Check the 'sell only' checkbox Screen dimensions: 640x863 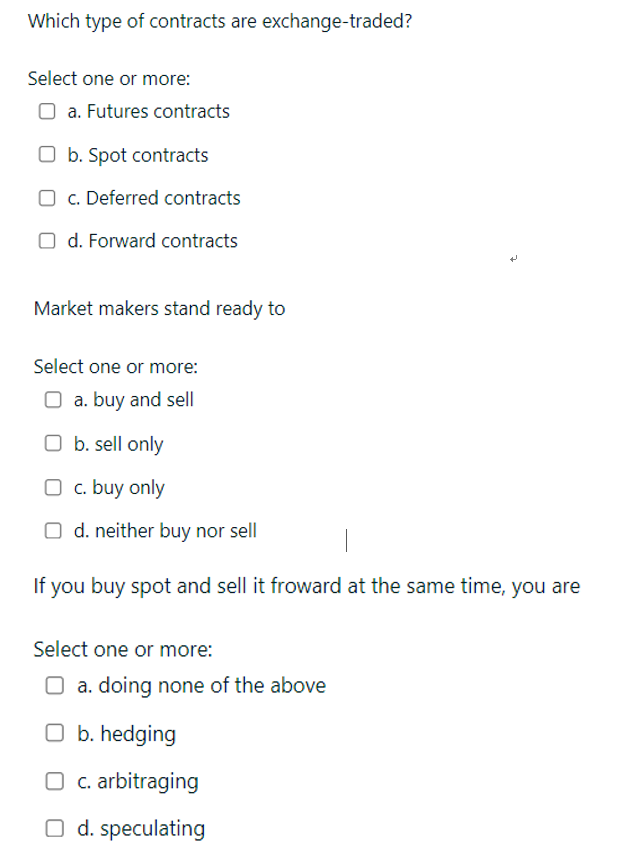pyautogui.click(x=53, y=442)
